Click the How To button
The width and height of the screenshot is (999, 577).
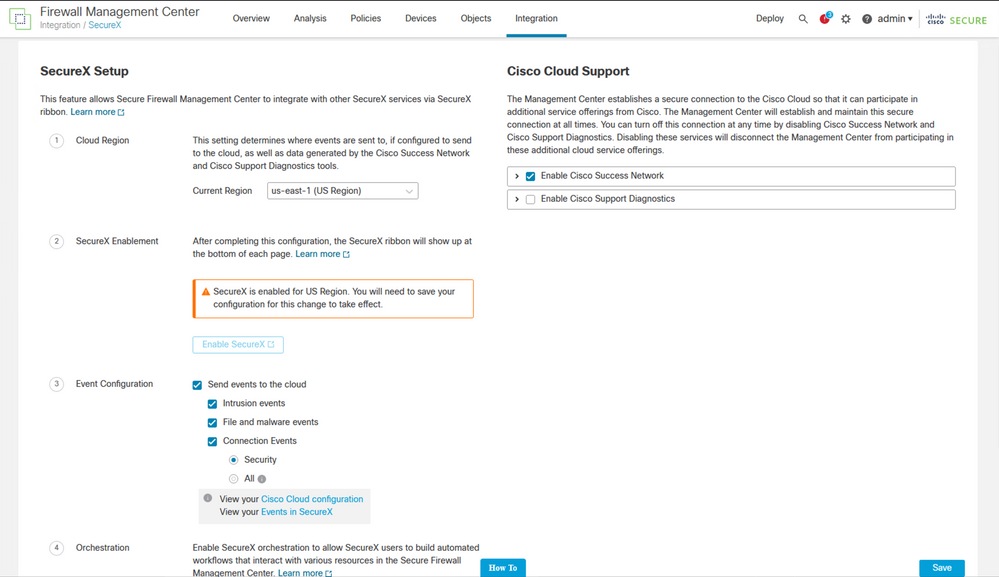[x=503, y=568]
